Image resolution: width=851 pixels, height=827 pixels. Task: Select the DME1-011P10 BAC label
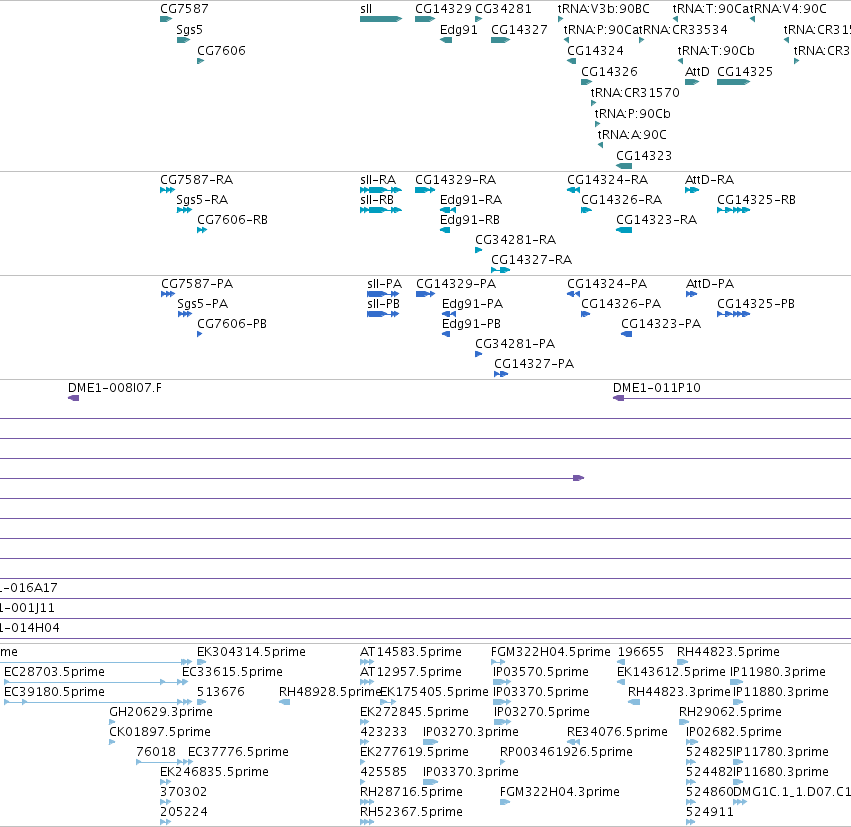(657, 388)
